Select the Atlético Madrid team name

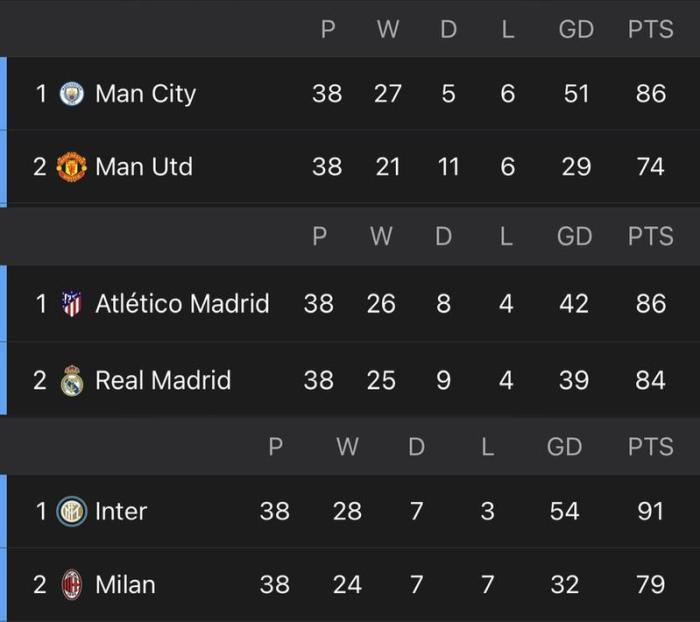[x=182, y=303]
